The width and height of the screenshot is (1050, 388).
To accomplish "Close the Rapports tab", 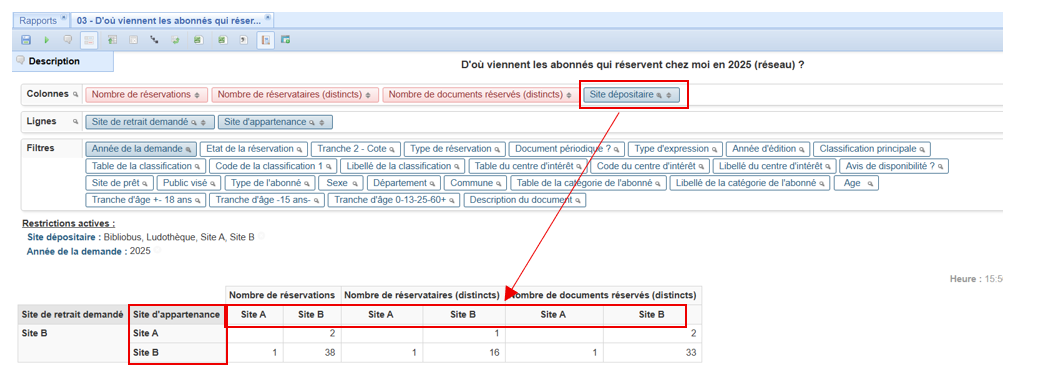I will point(64,17).
